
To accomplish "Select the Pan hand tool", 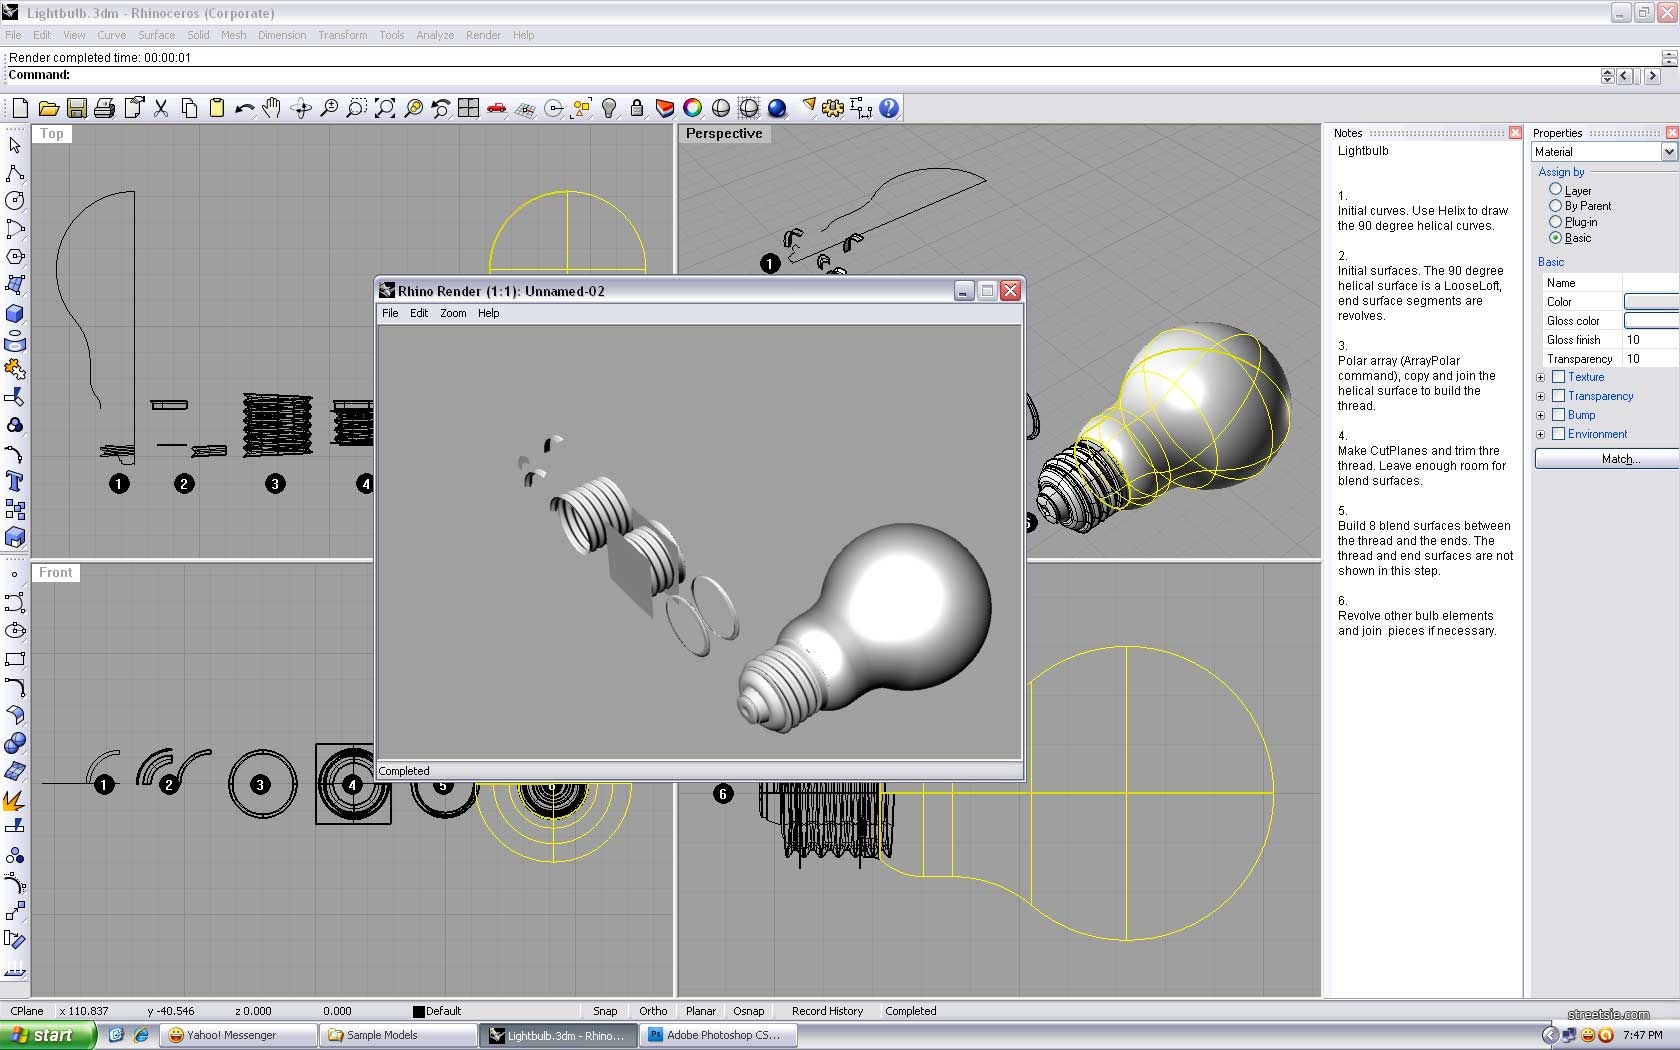I will (272, 108).
